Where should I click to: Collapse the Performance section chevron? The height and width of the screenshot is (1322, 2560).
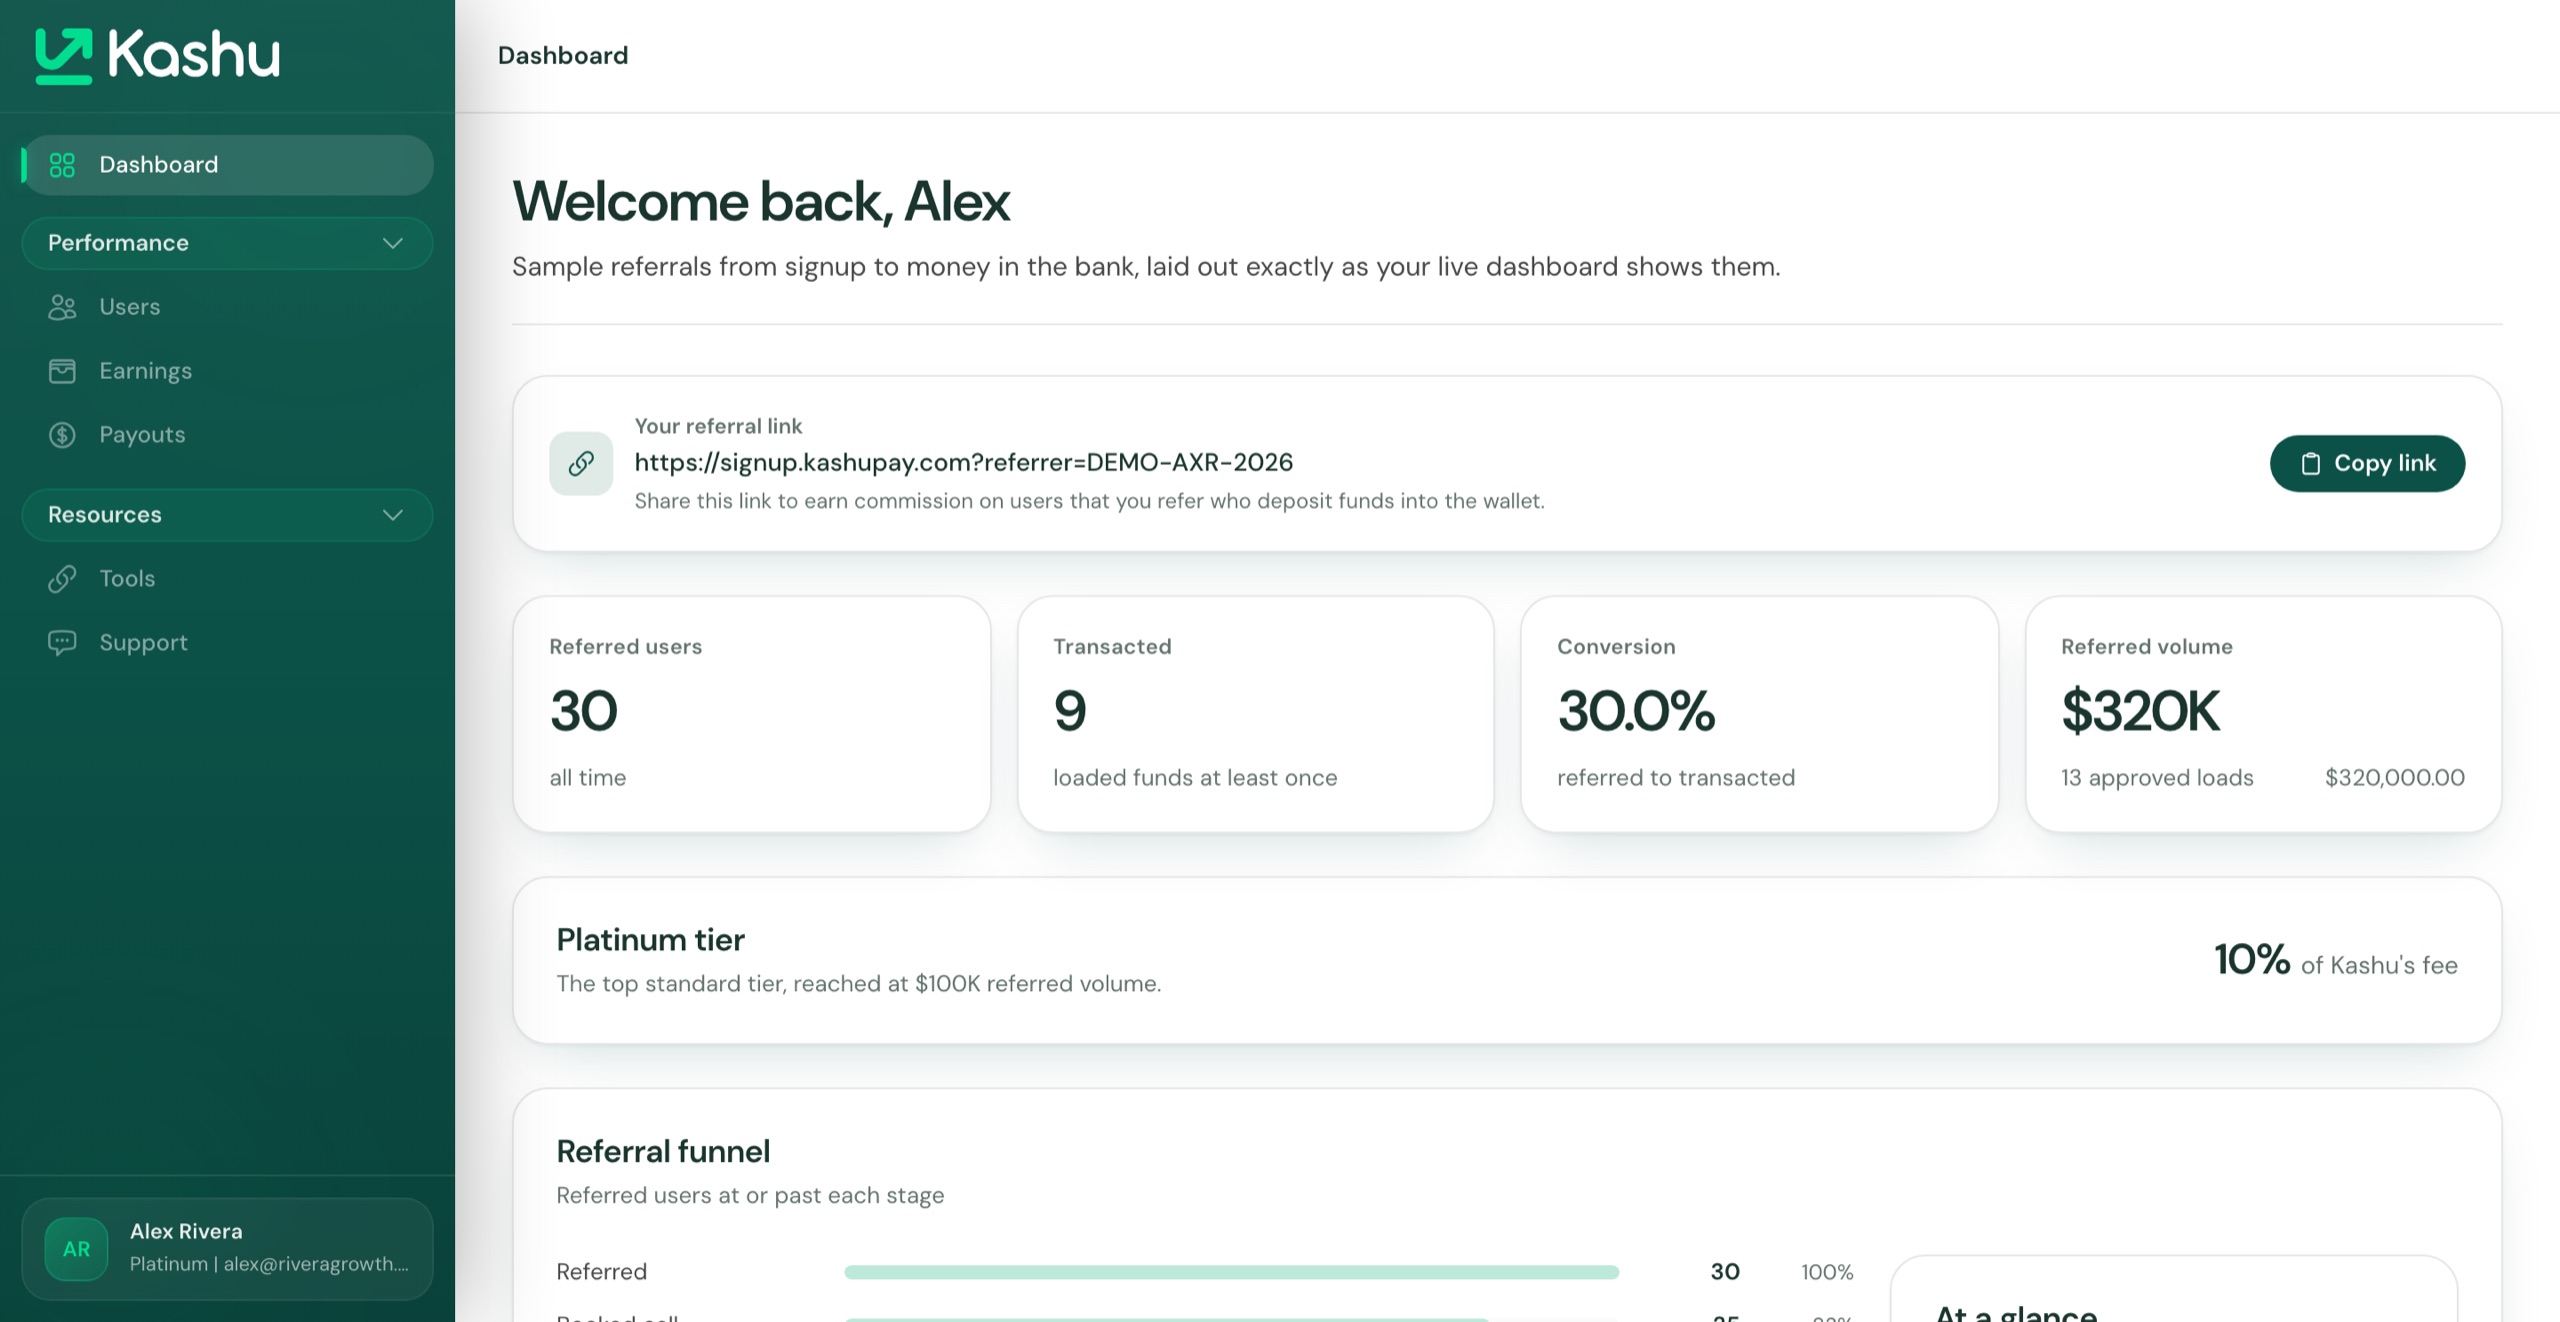point(393,243)
